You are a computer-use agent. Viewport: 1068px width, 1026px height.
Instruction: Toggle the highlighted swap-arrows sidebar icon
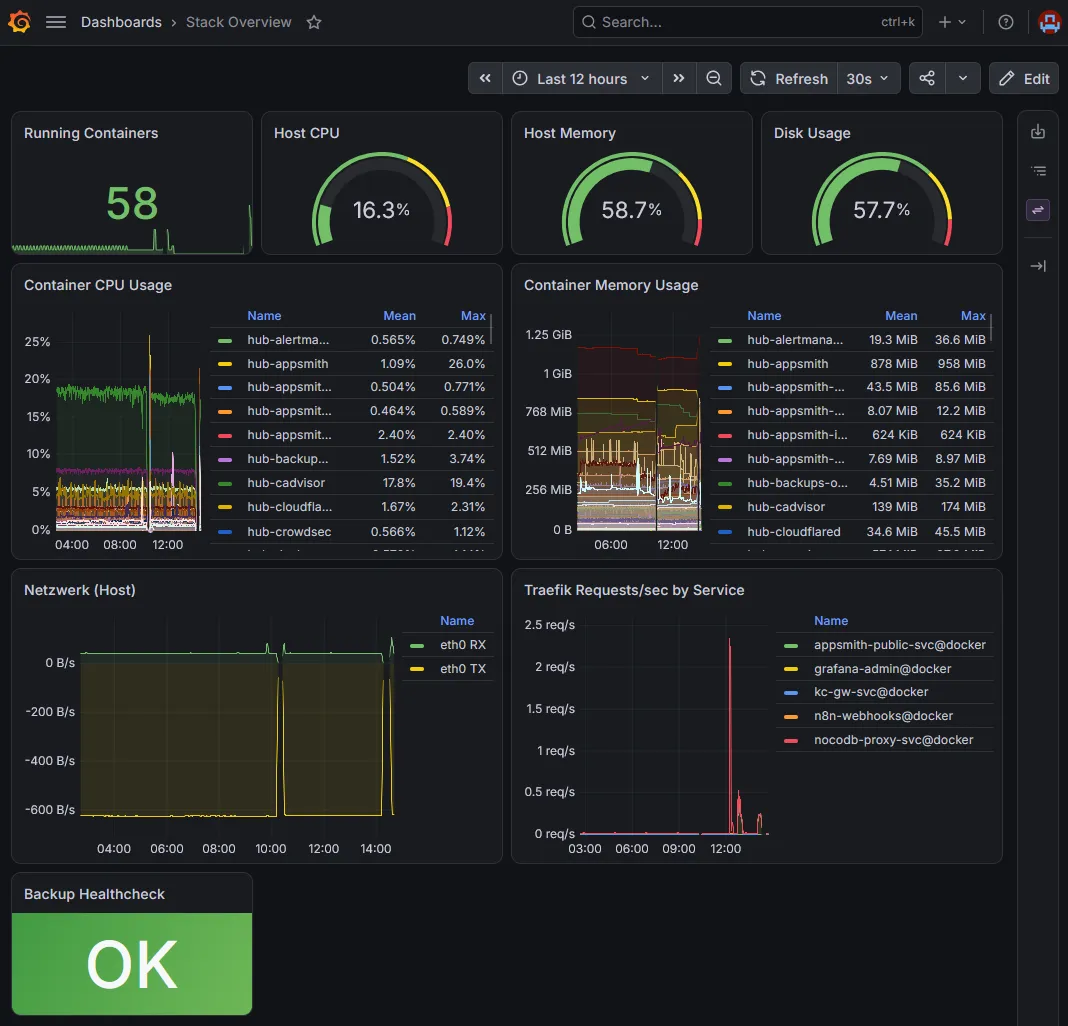[x=1037, y=210]
